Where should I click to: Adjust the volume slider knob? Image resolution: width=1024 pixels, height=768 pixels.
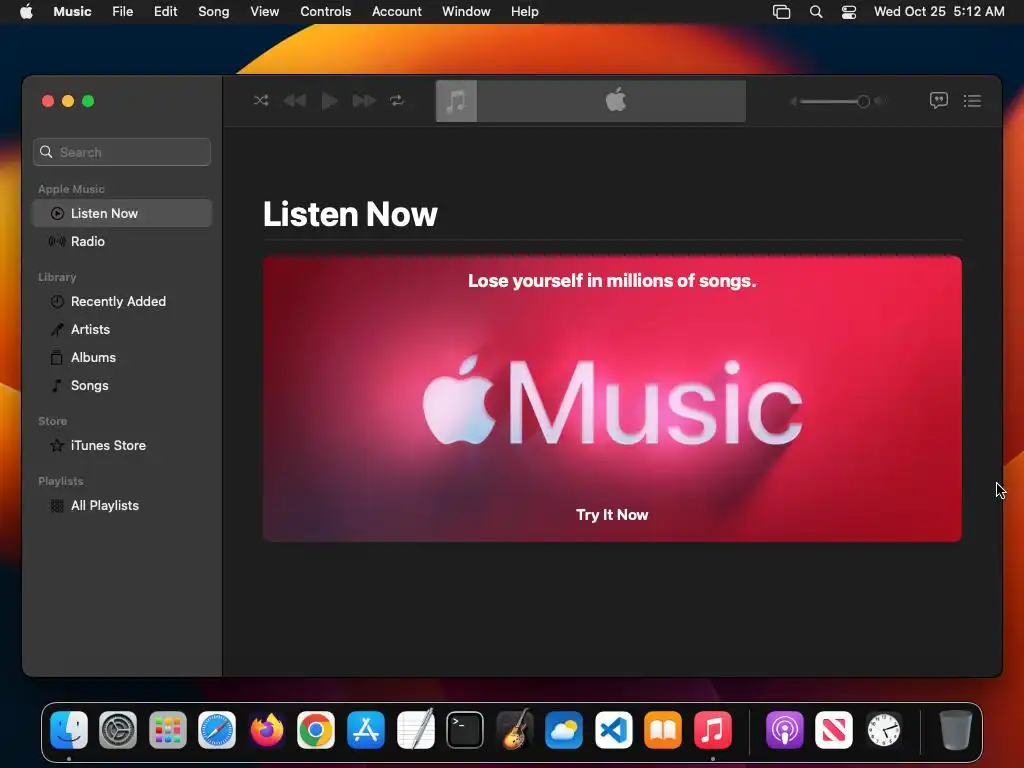pyautogui.click(x=863, y=101)
